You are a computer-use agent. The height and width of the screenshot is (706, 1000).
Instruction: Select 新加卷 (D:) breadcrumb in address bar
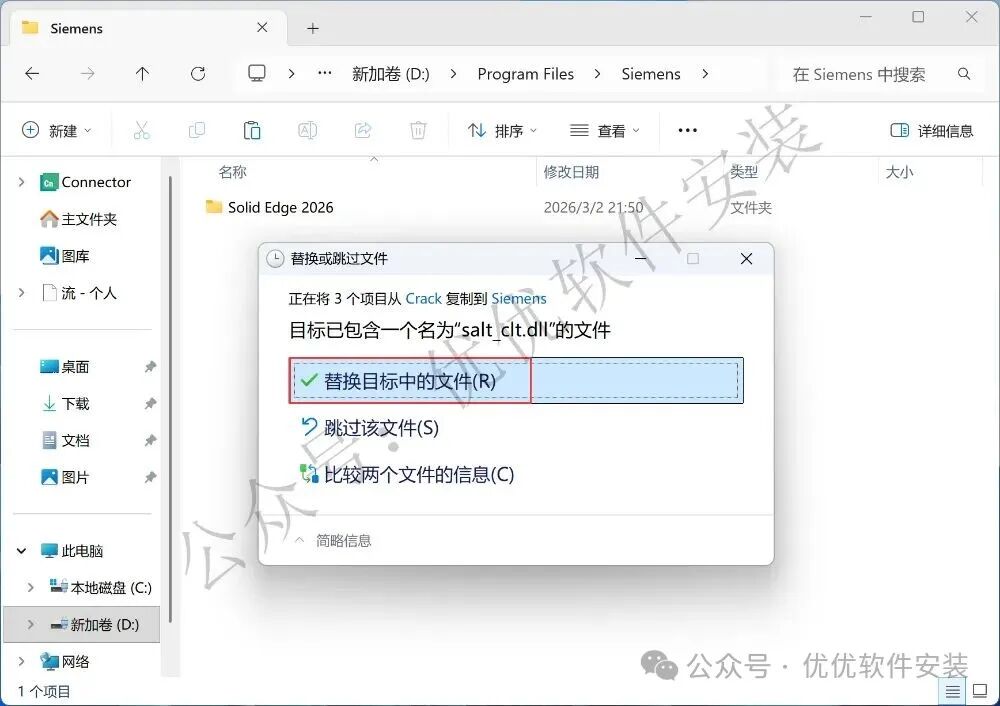click(x=390, y=74)
